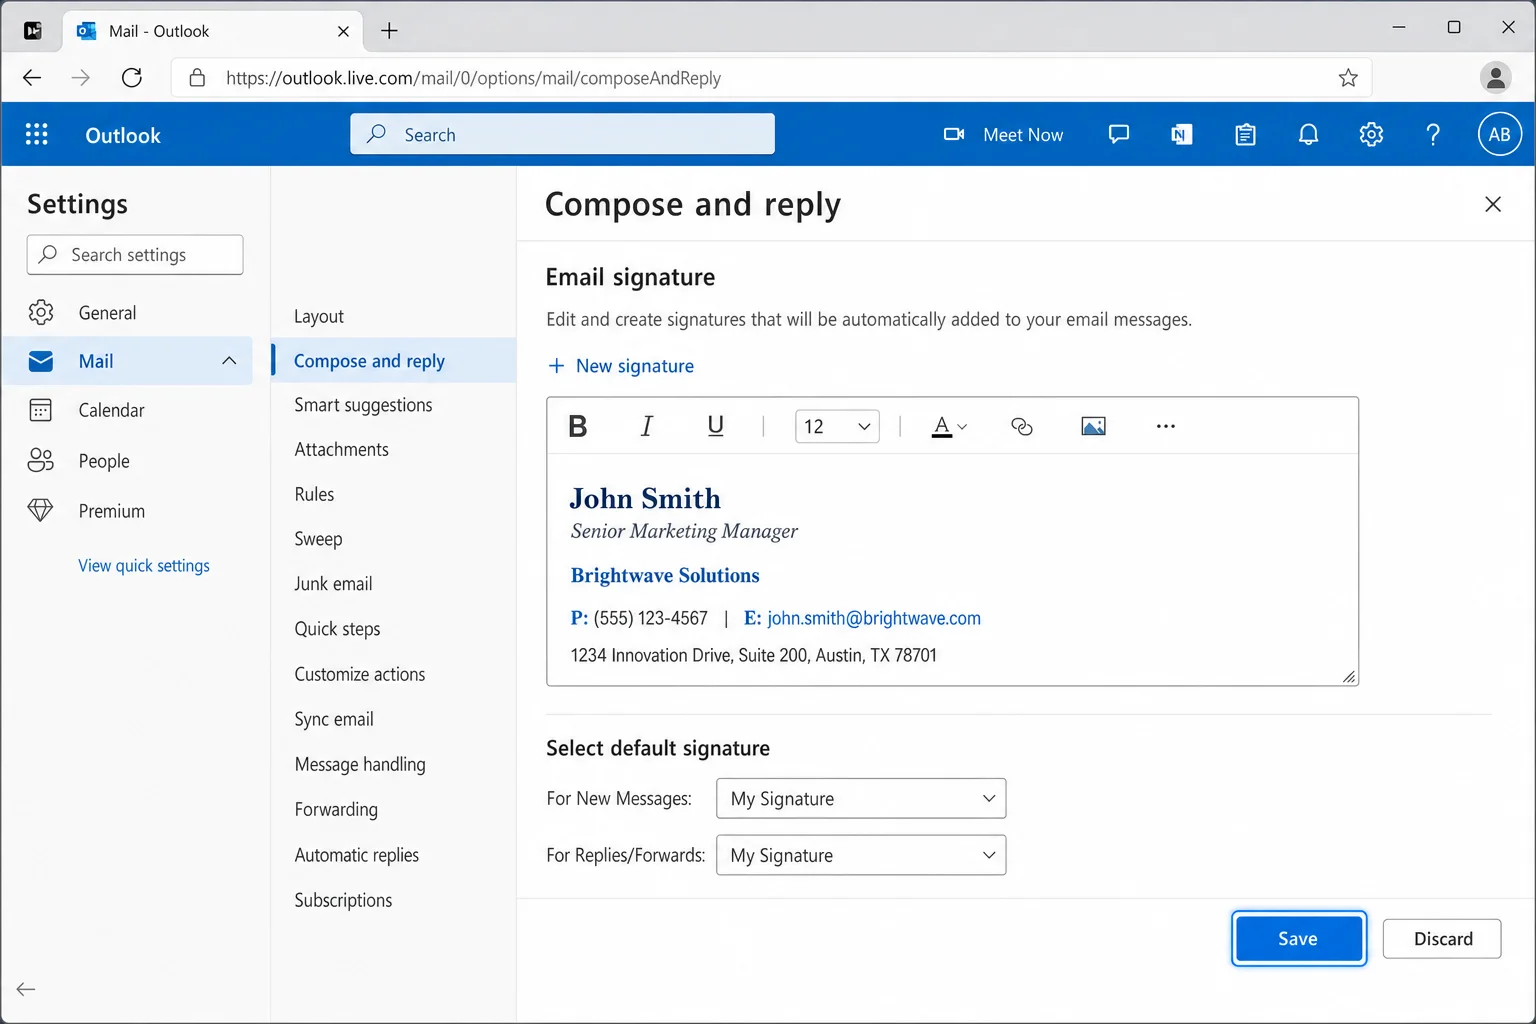The height and width of the screenshot is (1024, 1536).
Task: Open the Outlook app launcher grid
Action: tap(37, 134)
